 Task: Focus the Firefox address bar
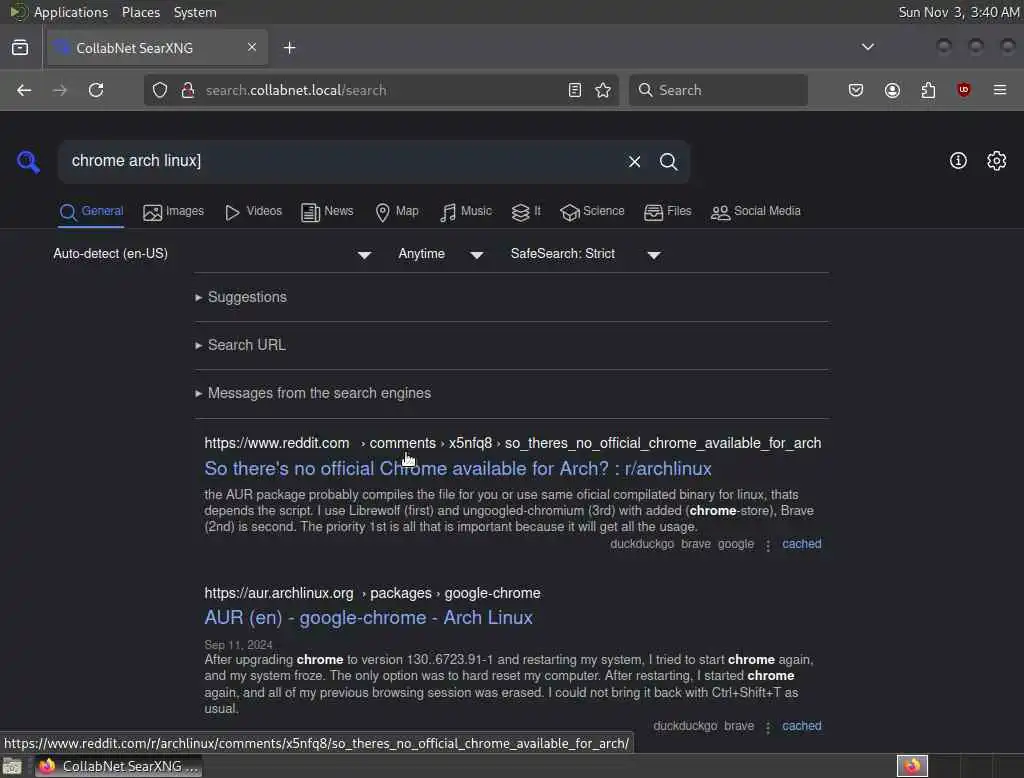(x=381, y=90)
